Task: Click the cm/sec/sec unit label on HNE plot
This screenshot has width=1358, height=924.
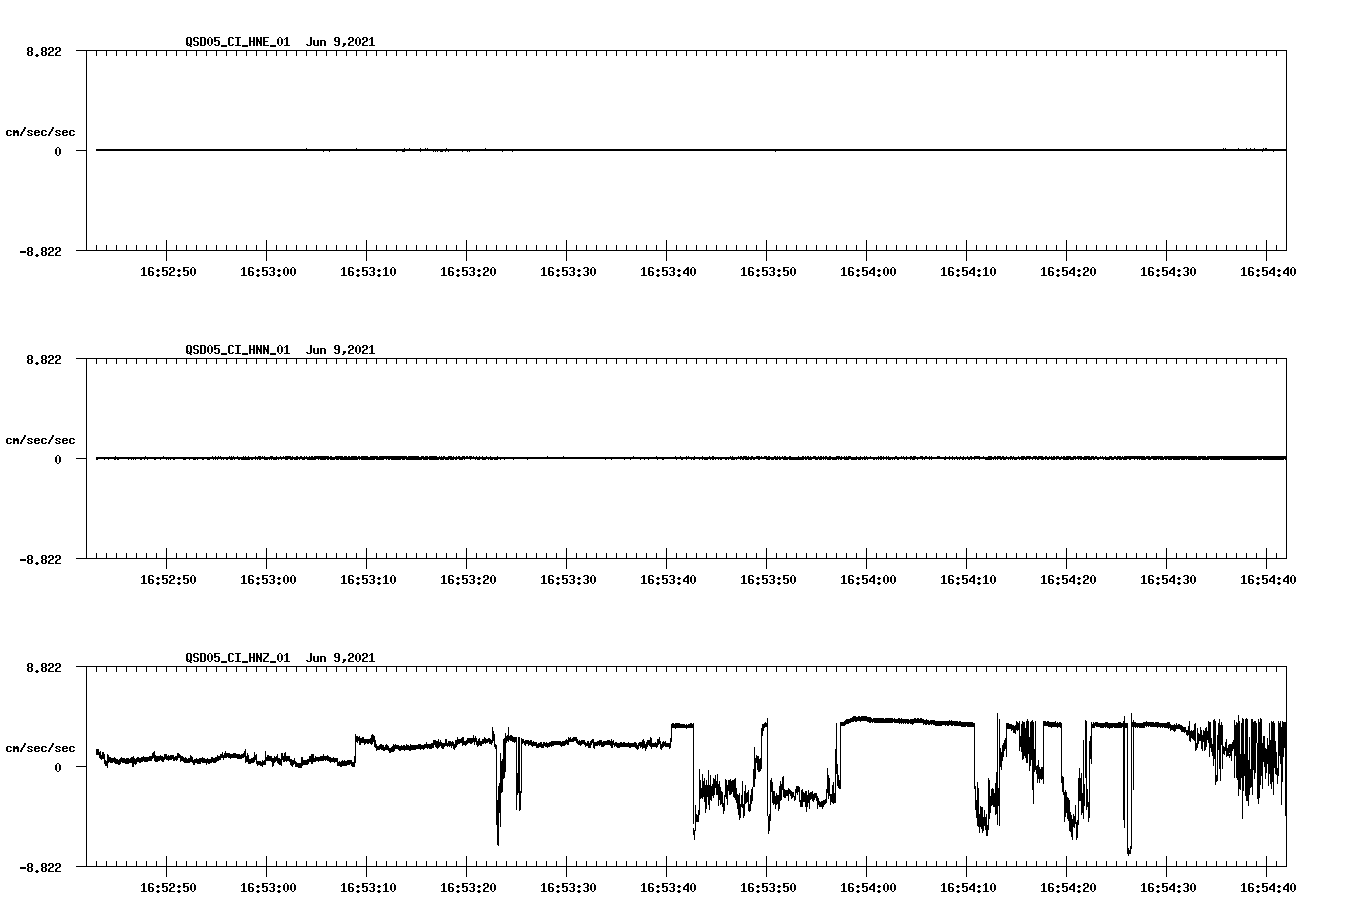Action: (x=40, y=132)
